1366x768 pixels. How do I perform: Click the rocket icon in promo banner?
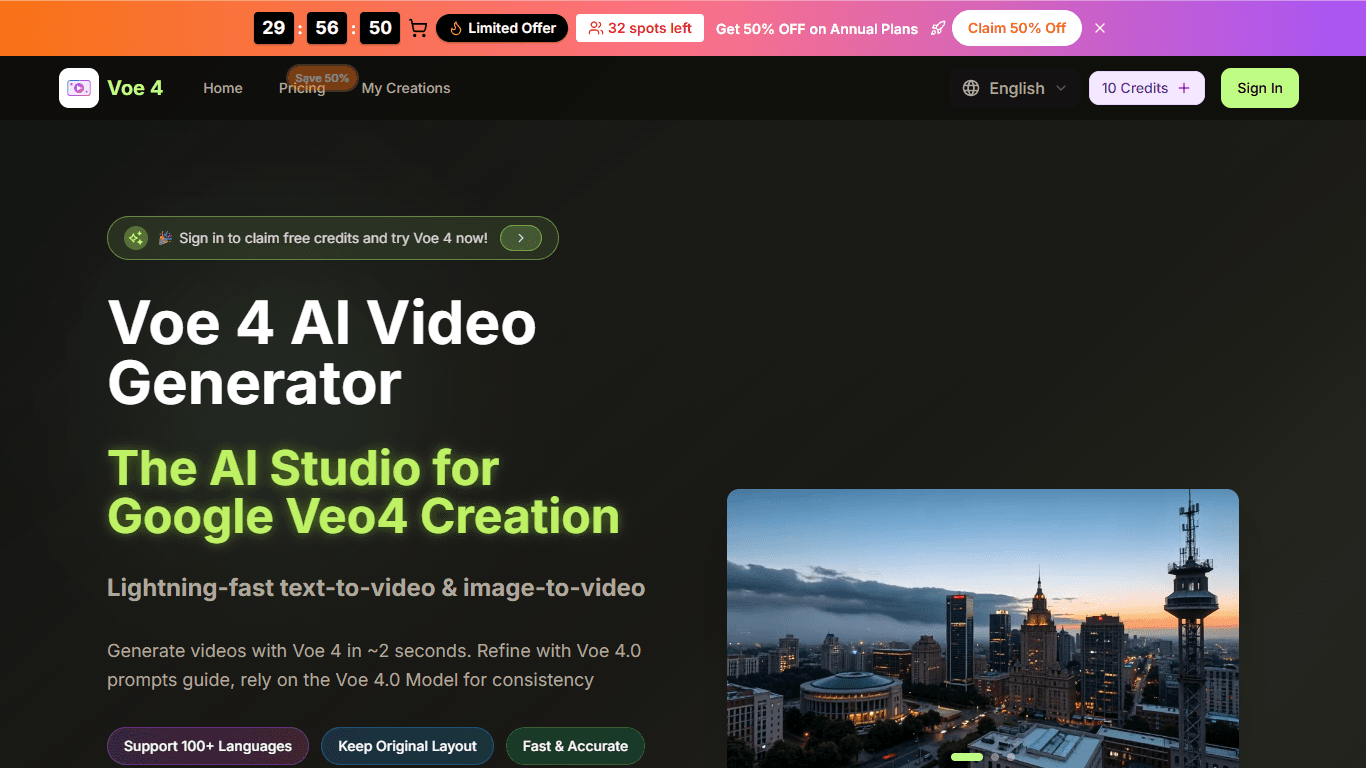coord(937,28)
